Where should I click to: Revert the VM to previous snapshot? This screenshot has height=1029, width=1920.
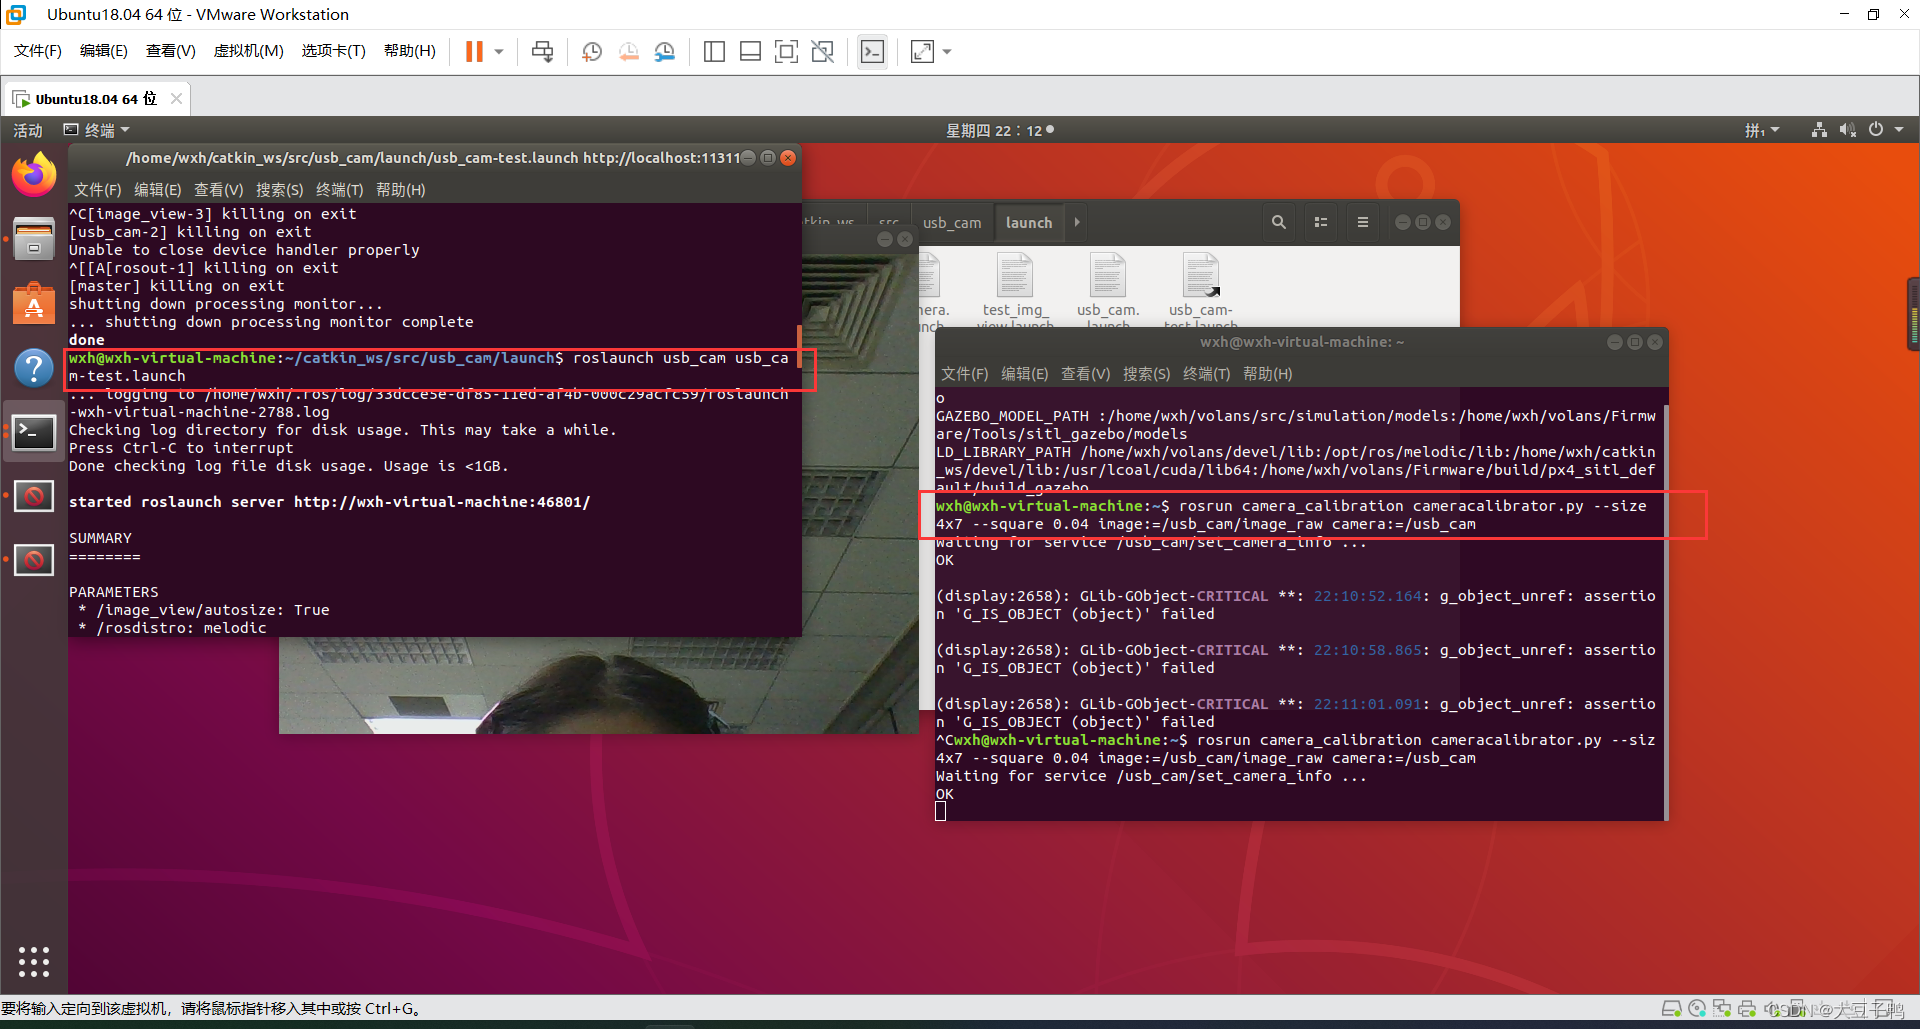coord(628,51)
